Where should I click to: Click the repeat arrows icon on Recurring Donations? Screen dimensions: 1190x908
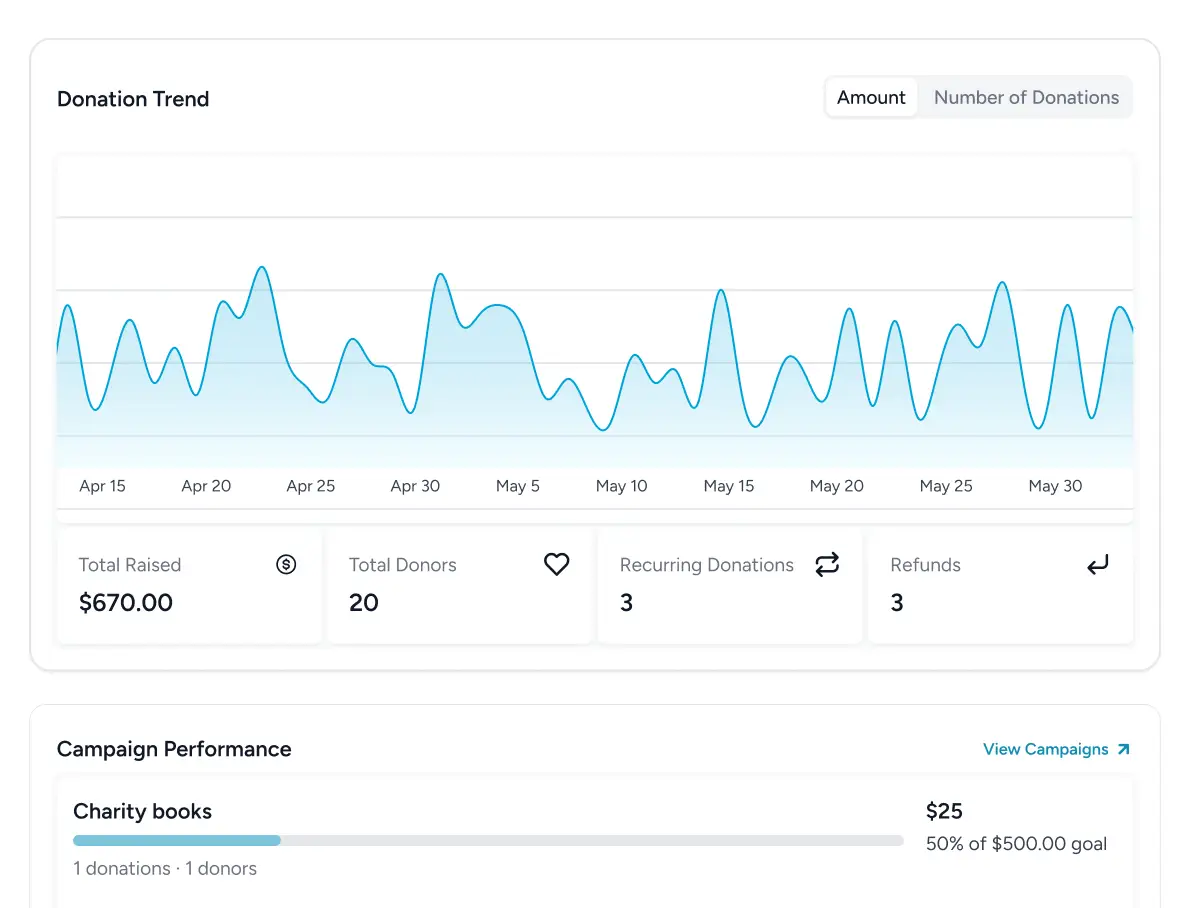coord(827,564)
